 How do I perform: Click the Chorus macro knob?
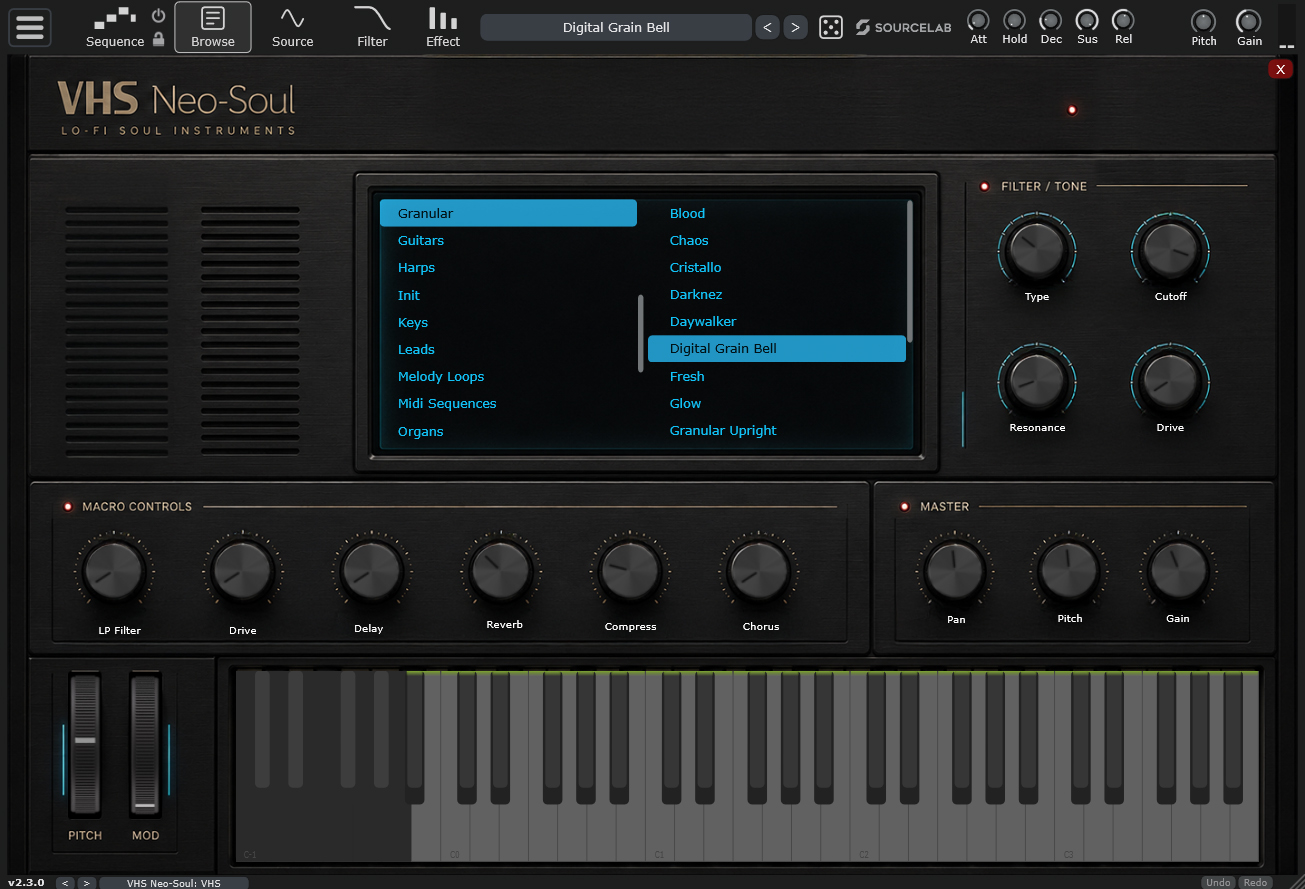[760, 570]
